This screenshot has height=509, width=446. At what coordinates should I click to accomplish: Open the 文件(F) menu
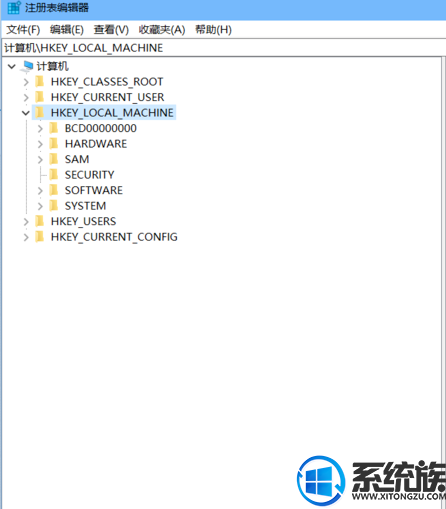23,30
